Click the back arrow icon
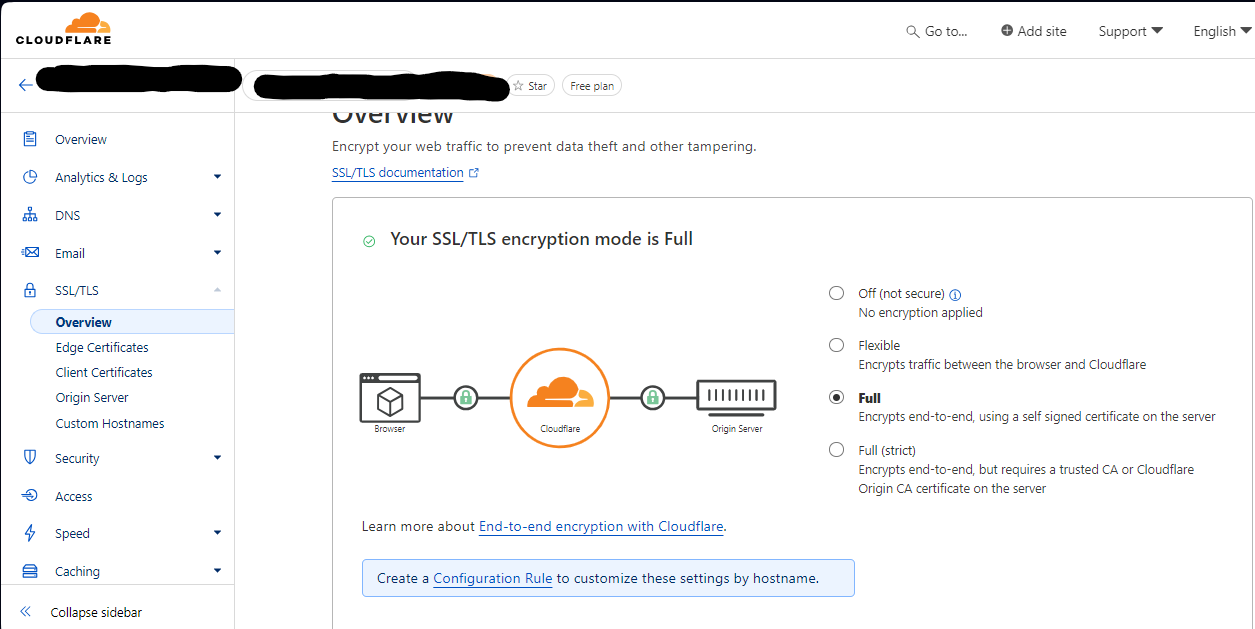Viewport: 1255px width, 629px height. [x=25, y=85]
